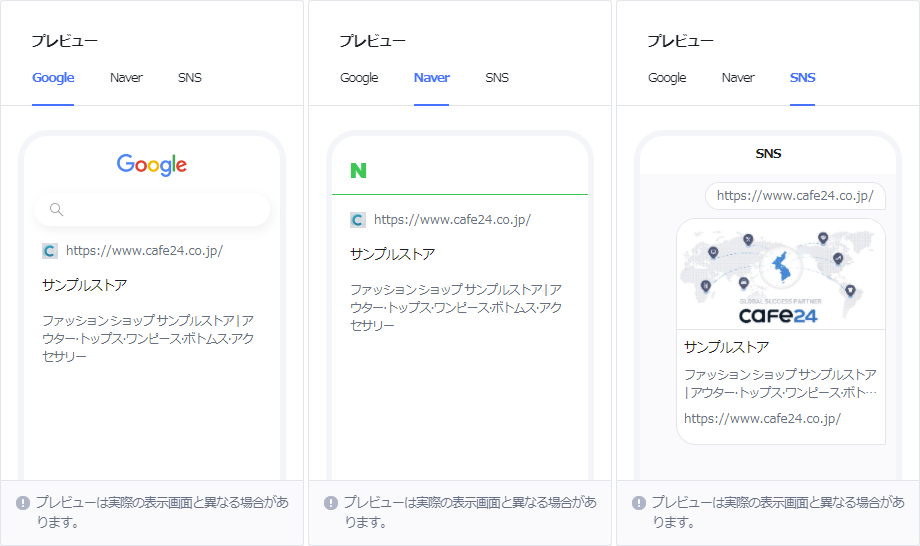920x546 pixels.
Task: Select the SNS tab in the middle preview panel
Action: [x=497, y=77]
